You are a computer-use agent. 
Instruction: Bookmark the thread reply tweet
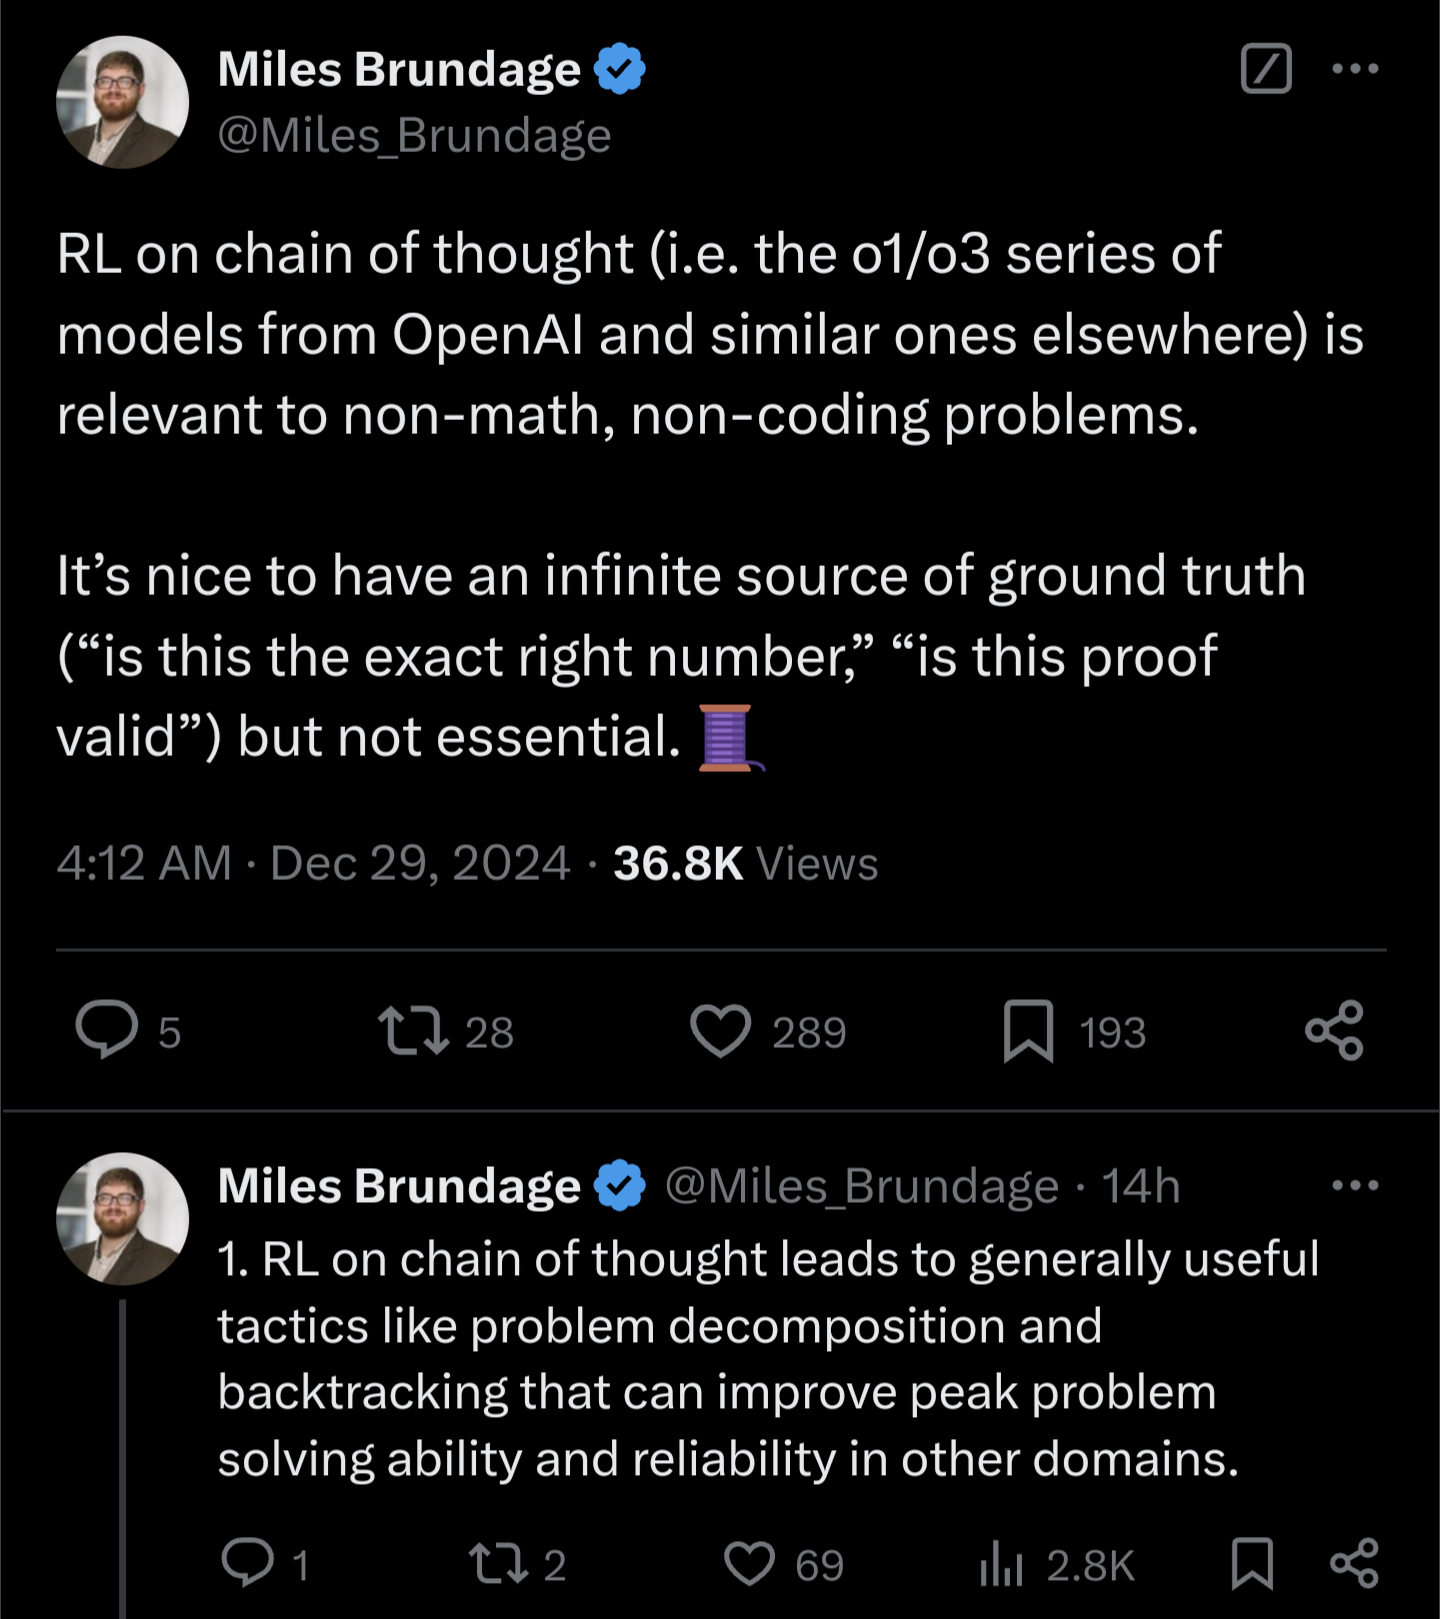[x=1252, y=1564]
